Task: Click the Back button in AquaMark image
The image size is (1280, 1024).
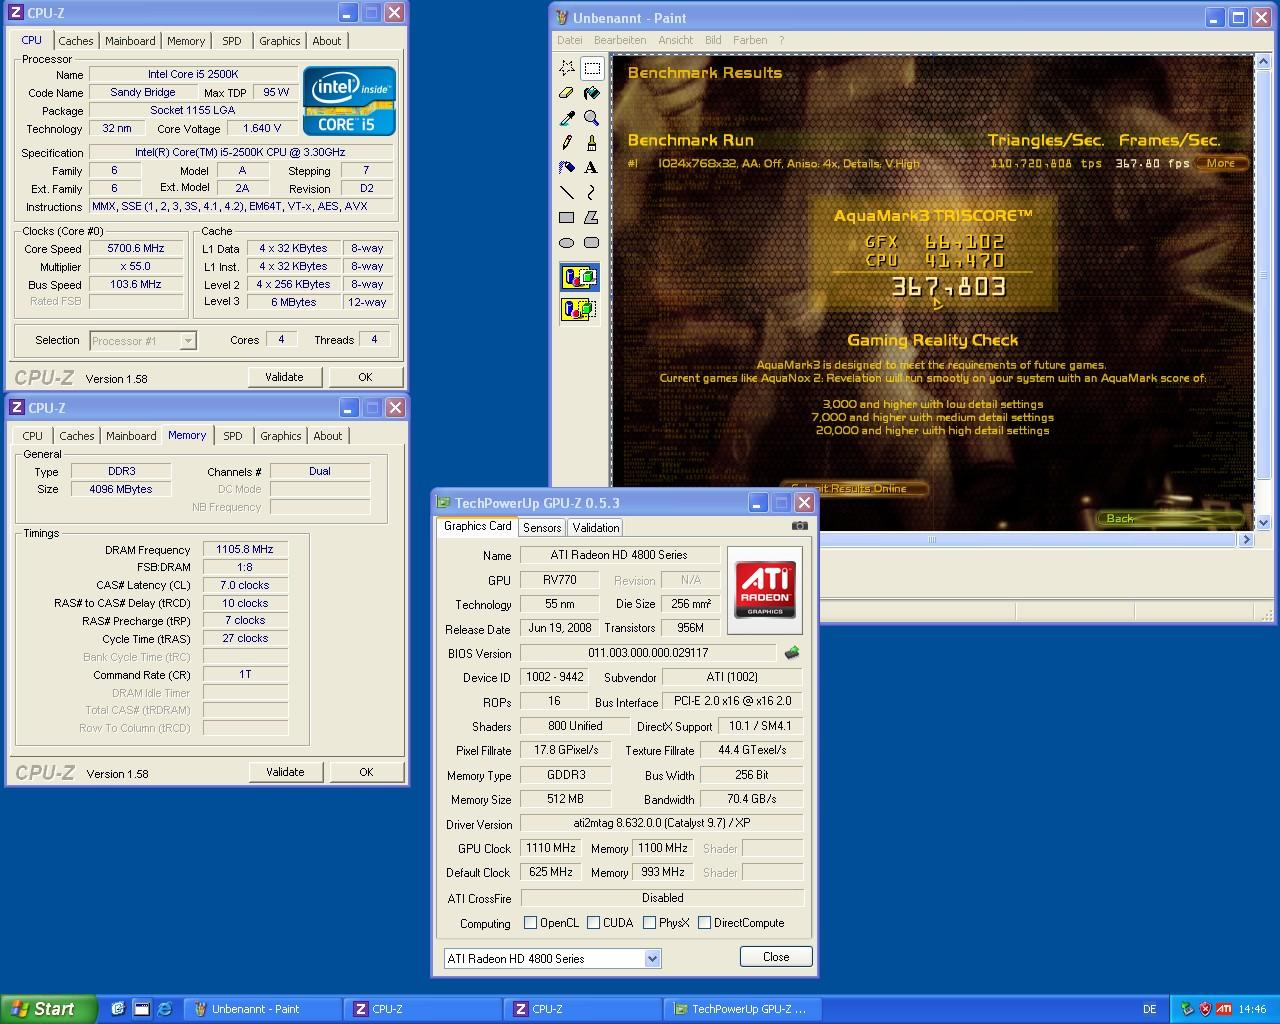Action: [x=1168, y=518]
